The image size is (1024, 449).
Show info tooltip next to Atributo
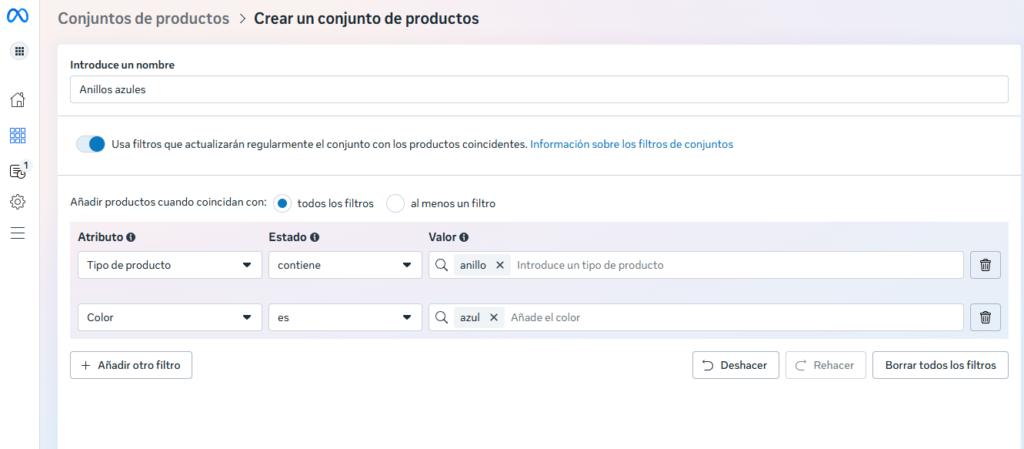pos(131,238)
